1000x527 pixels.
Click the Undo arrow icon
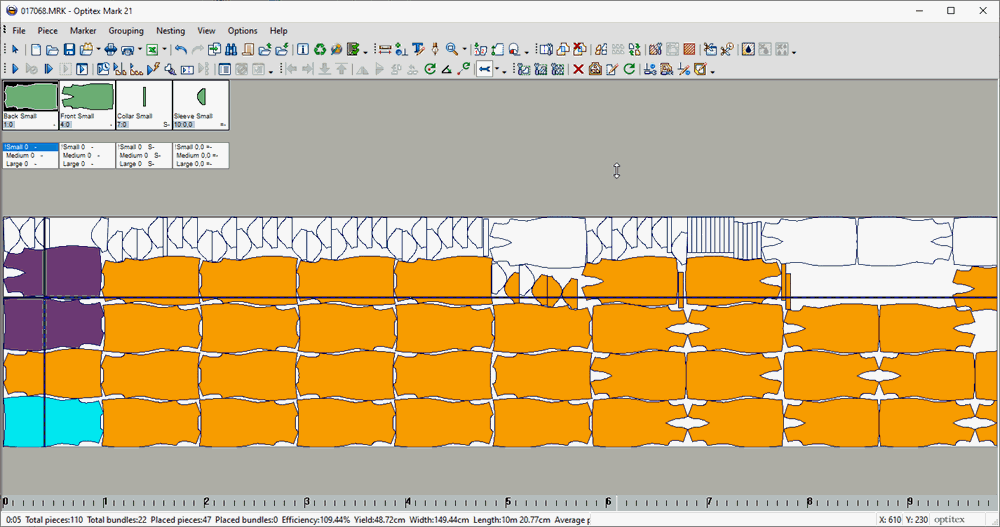coord(180,49)
